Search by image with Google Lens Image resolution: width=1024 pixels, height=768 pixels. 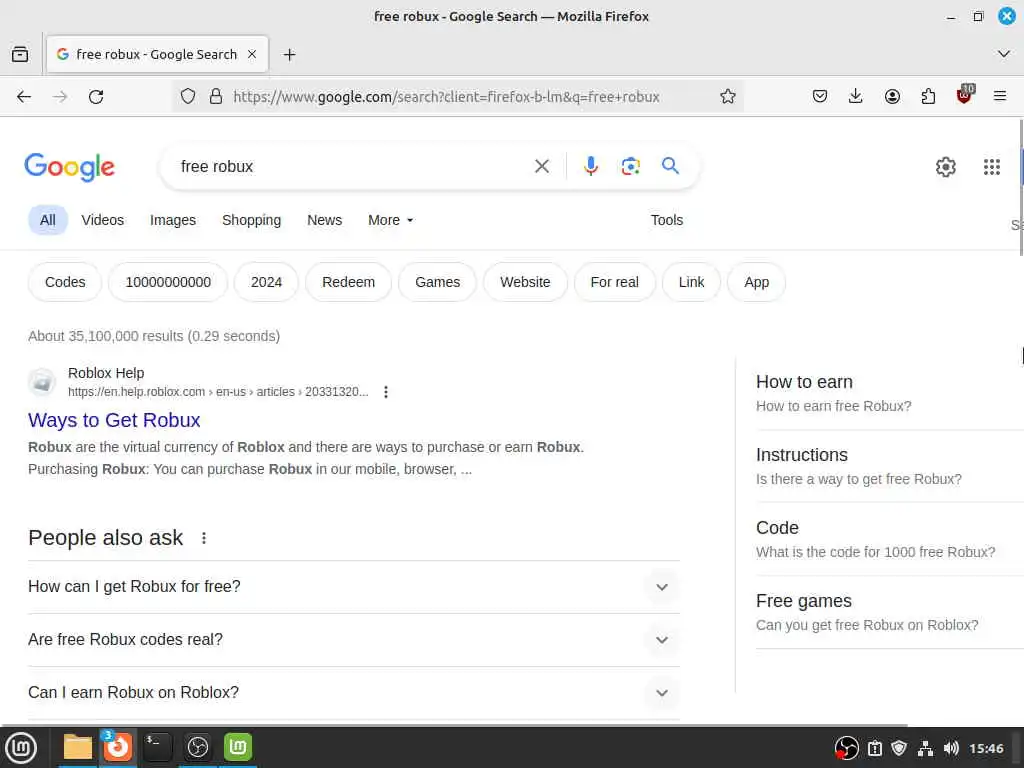pyautogui.click(x=630, y=167)
